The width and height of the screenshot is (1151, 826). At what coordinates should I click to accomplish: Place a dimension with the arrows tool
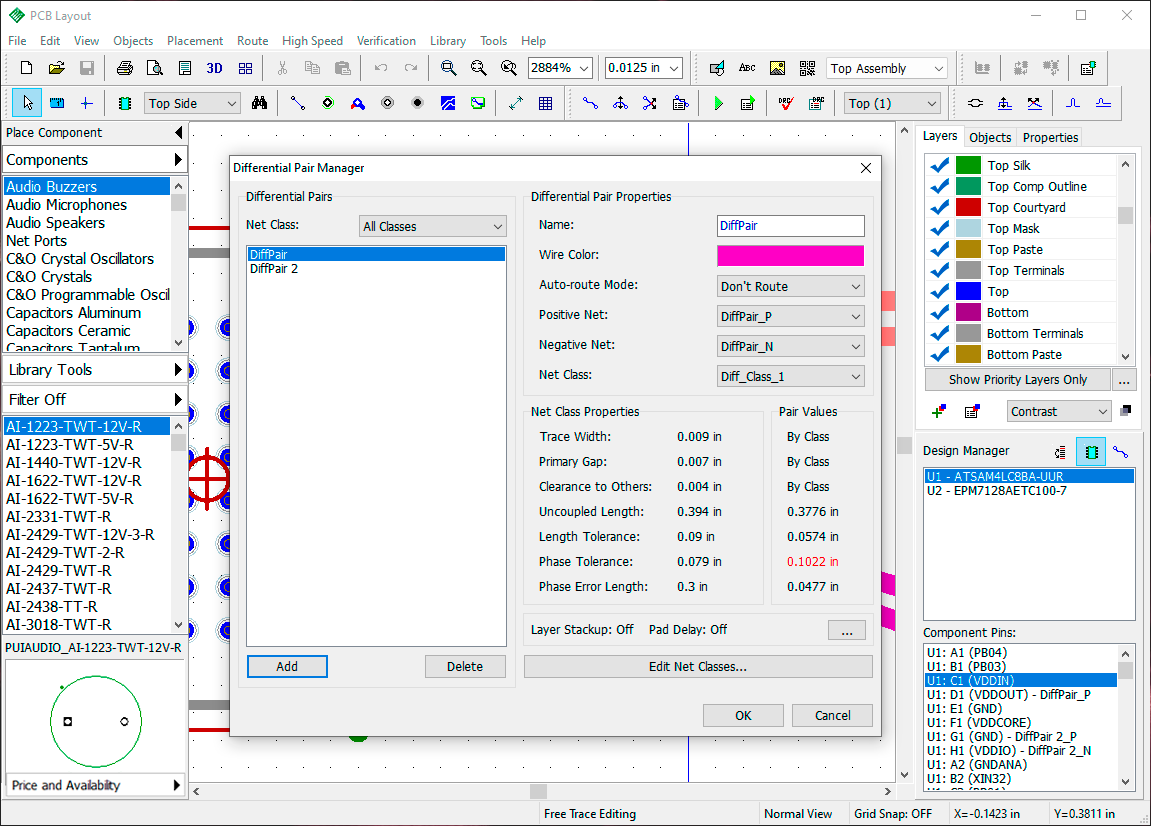pos(515,104)
